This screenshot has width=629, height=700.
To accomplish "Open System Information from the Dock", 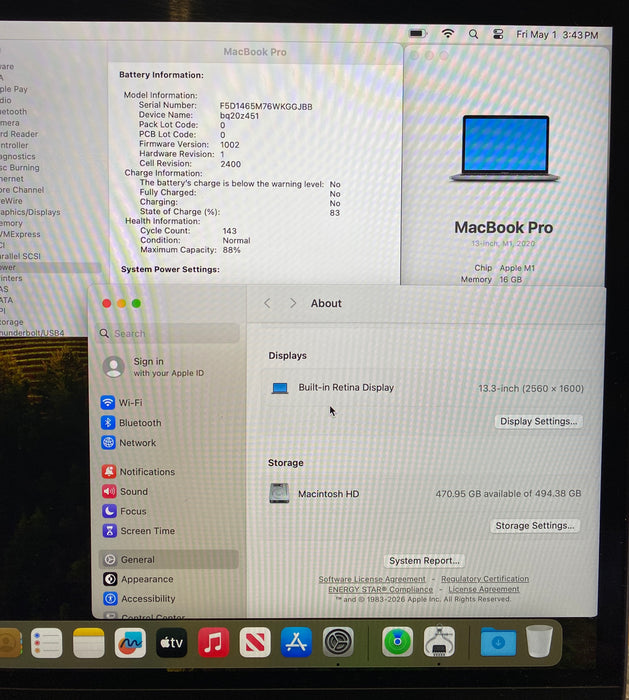I will click(x=439, y=641).
